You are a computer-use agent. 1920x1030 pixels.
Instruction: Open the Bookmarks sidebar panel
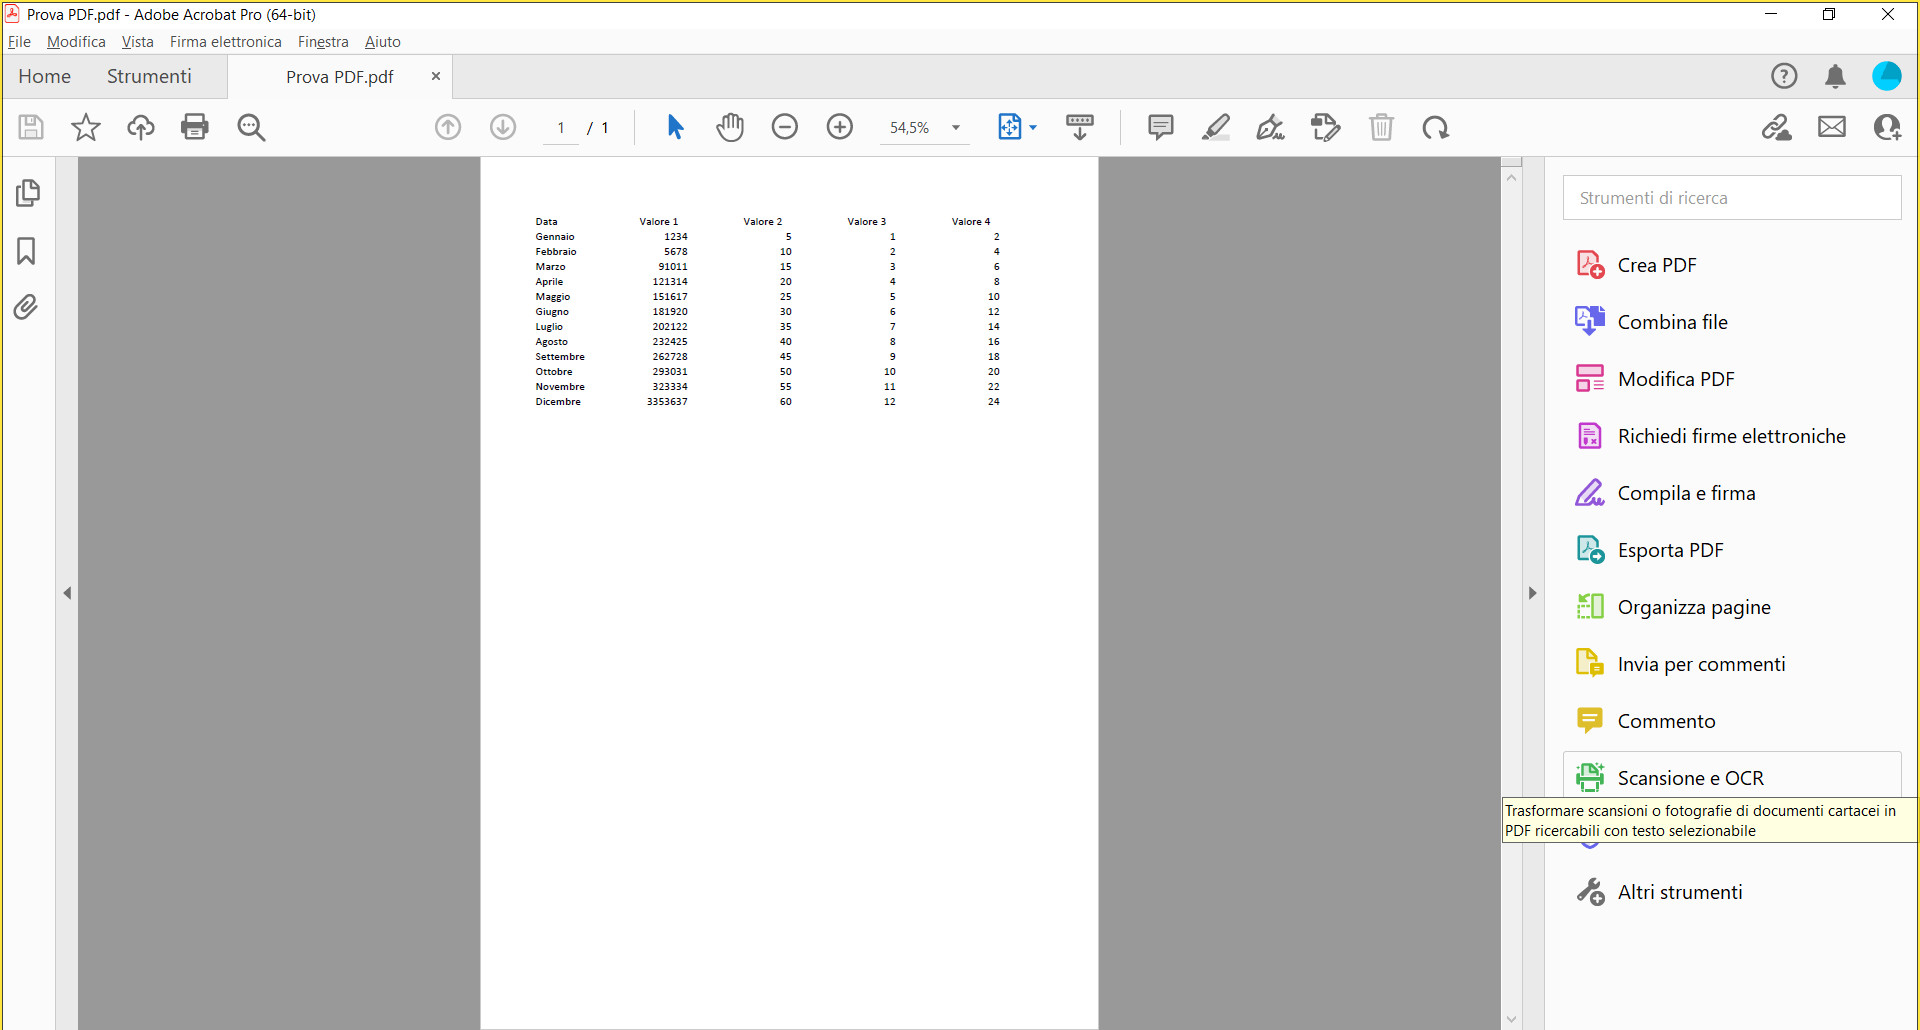coord(26,252)
